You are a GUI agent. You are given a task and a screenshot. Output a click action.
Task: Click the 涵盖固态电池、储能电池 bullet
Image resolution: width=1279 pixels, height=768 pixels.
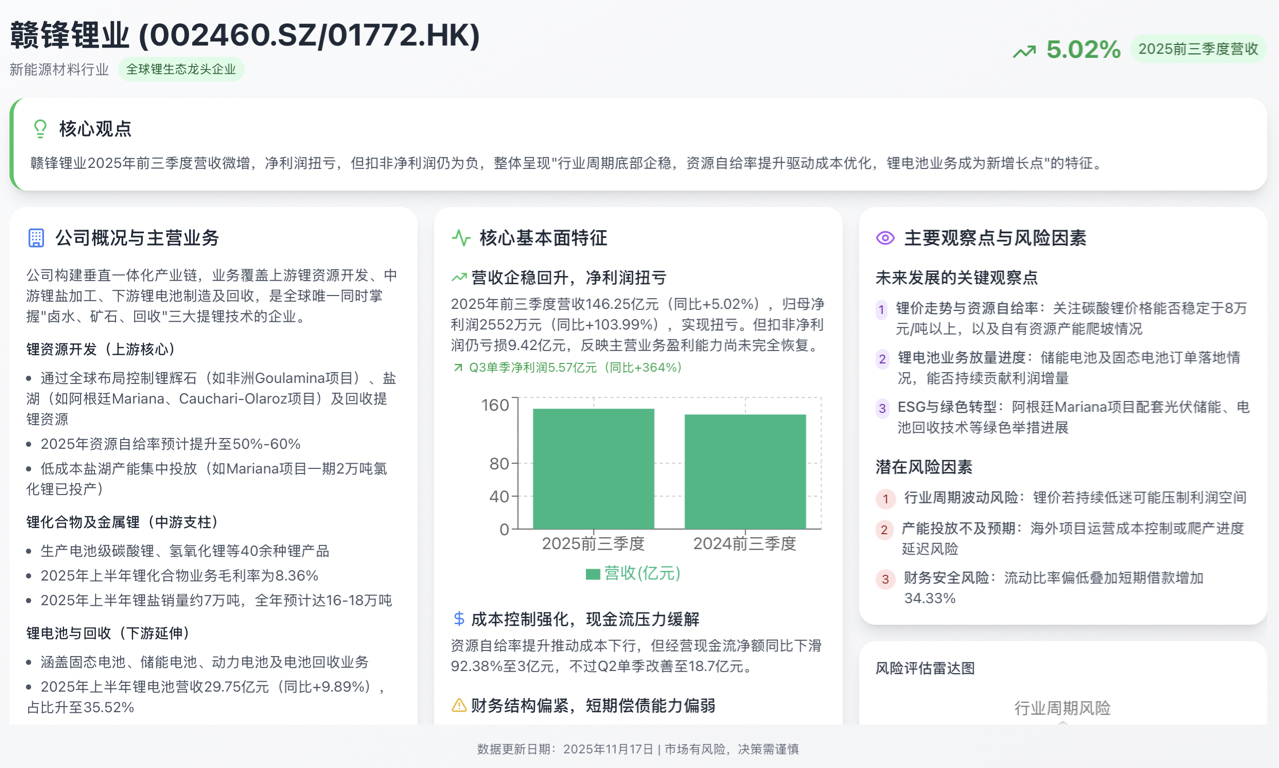205,662
